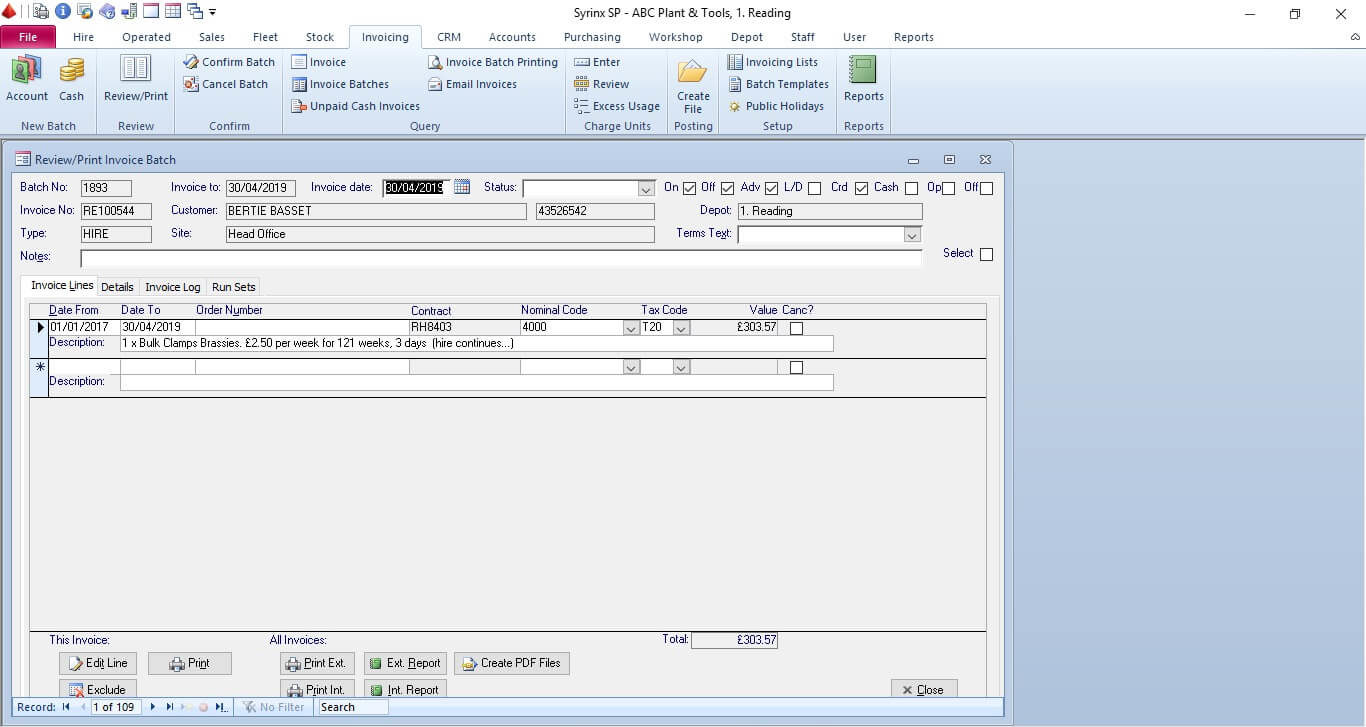Image resolution: width=1366 pixels, height=727 pixels.
Task: Open calendar picker beside Invoice date
Action: coord(462,187)
